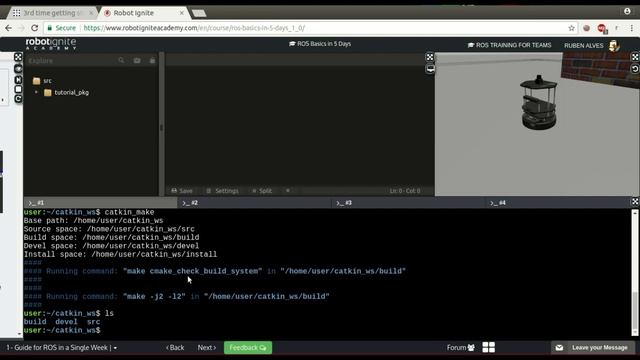This screenshot has width=640, height=360.
Task: Close the Robot Ignite browser tab
Action: pyautogui.click(x=182, y=13)
